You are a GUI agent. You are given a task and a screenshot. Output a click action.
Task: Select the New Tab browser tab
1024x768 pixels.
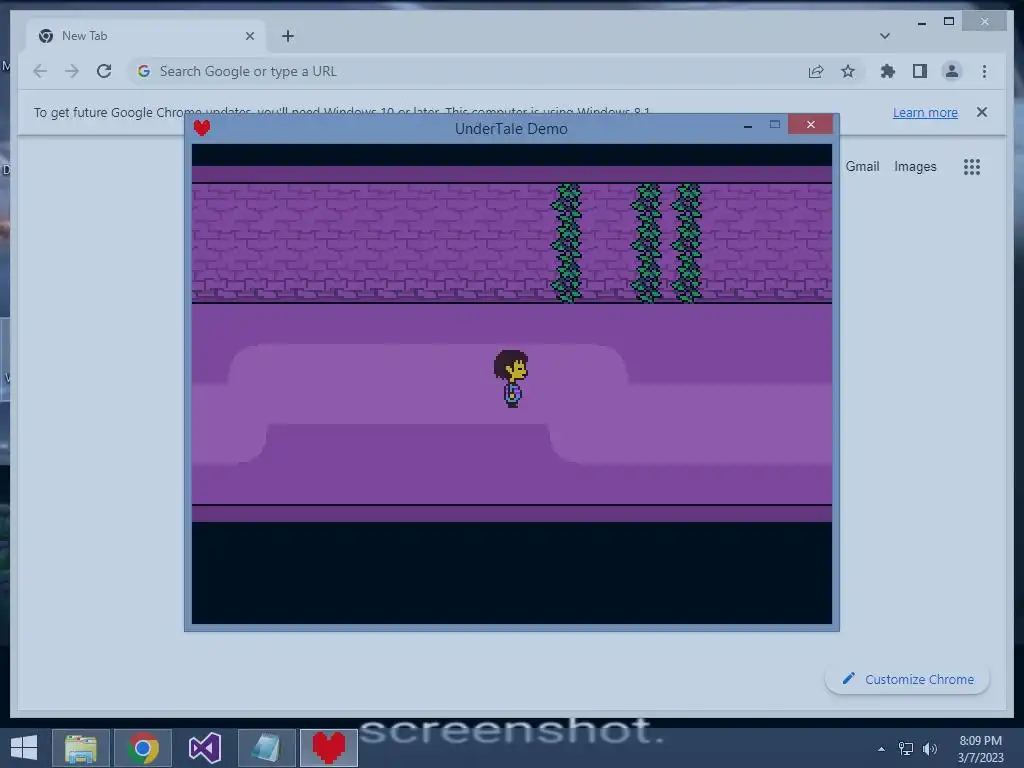click(146, 36)
